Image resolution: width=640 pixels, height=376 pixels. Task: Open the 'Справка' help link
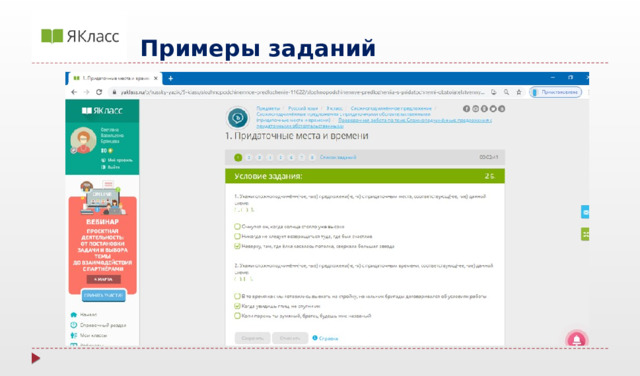coord(329,338)
